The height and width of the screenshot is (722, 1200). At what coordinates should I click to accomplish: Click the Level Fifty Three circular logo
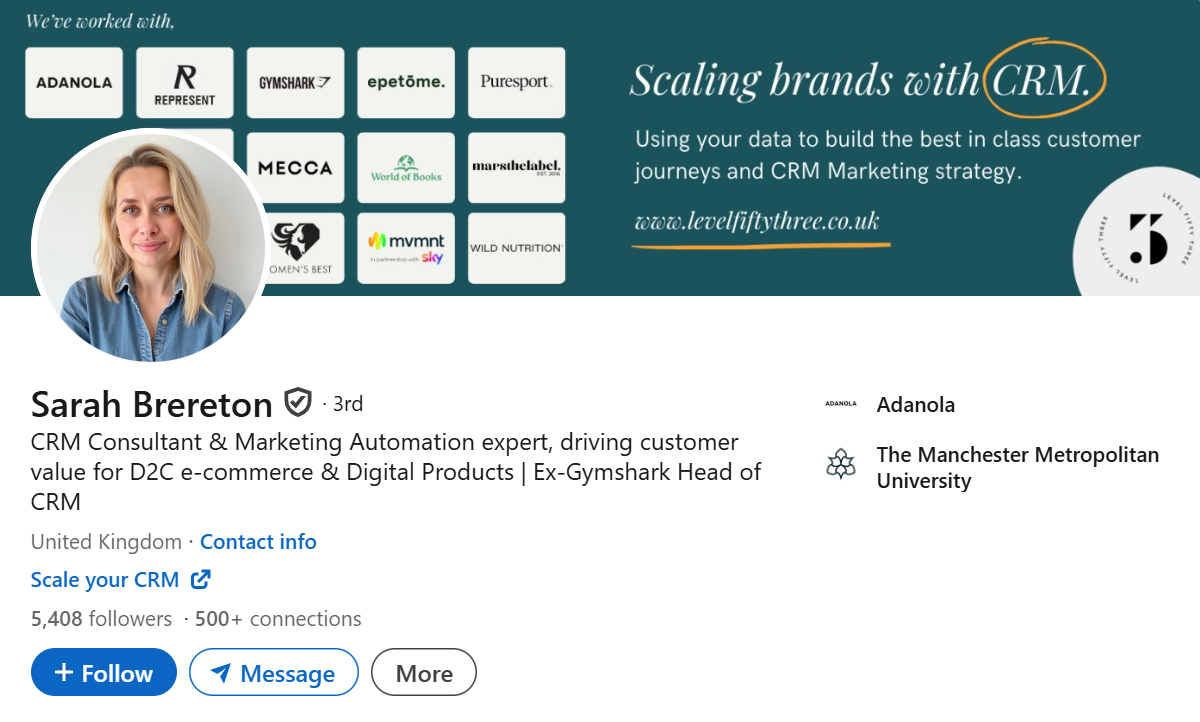[1142, 235]
